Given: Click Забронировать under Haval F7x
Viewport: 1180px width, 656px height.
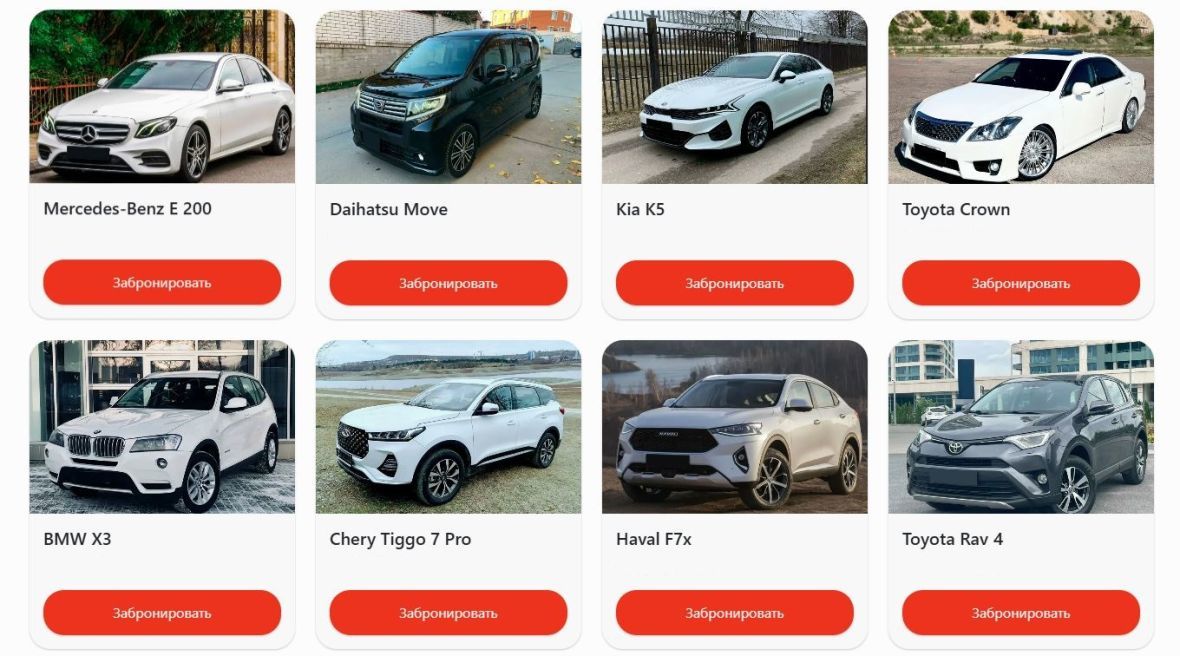Looking at the screenshot, I should point(734,612).
